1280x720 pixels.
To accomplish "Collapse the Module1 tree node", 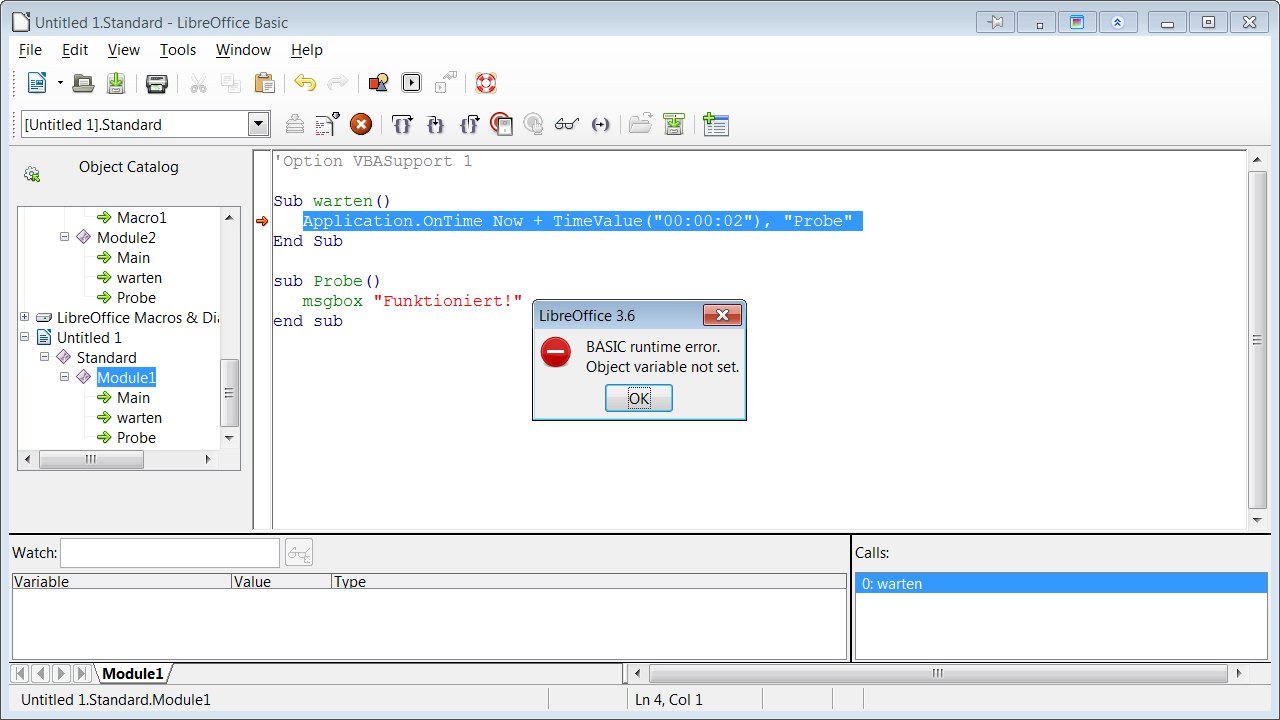I will [65, 377].
